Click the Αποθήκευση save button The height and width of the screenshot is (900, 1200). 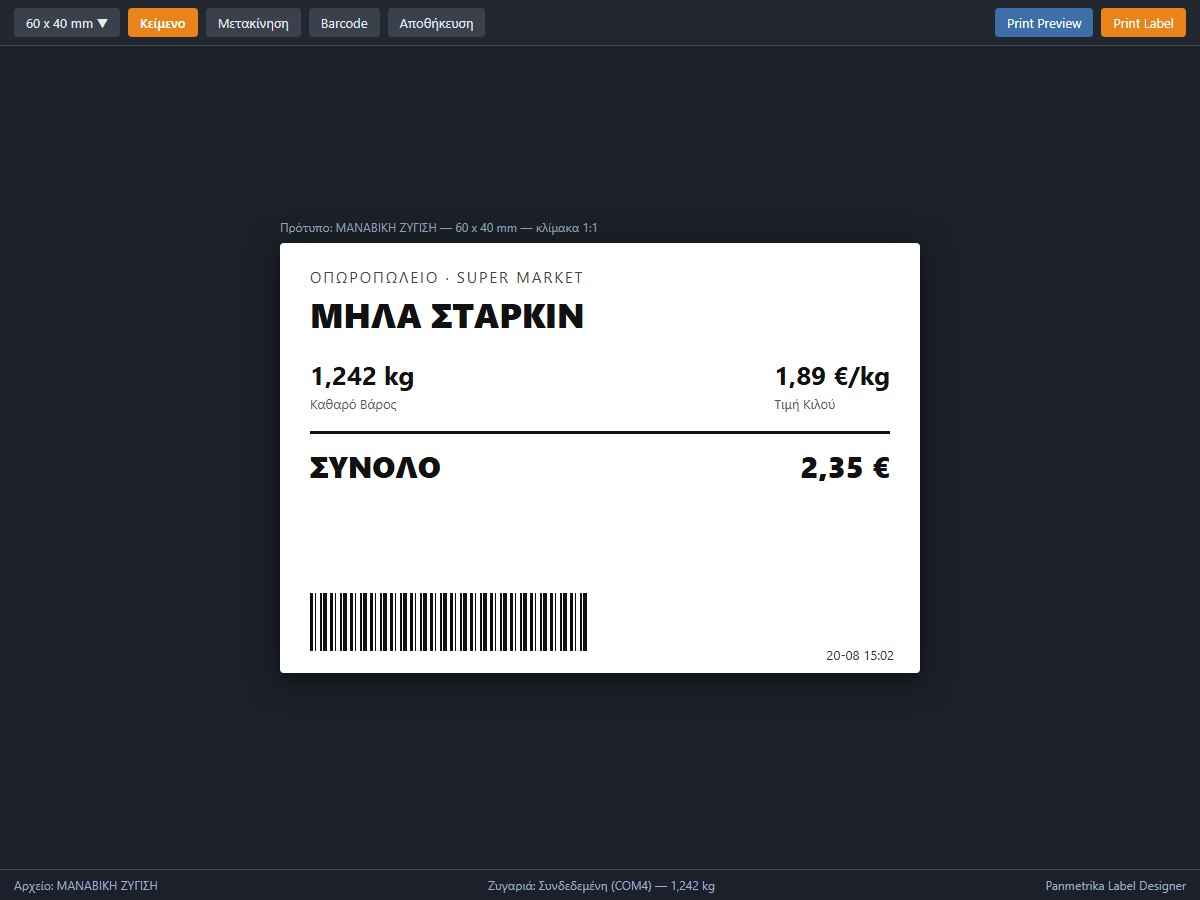point(436,23)
